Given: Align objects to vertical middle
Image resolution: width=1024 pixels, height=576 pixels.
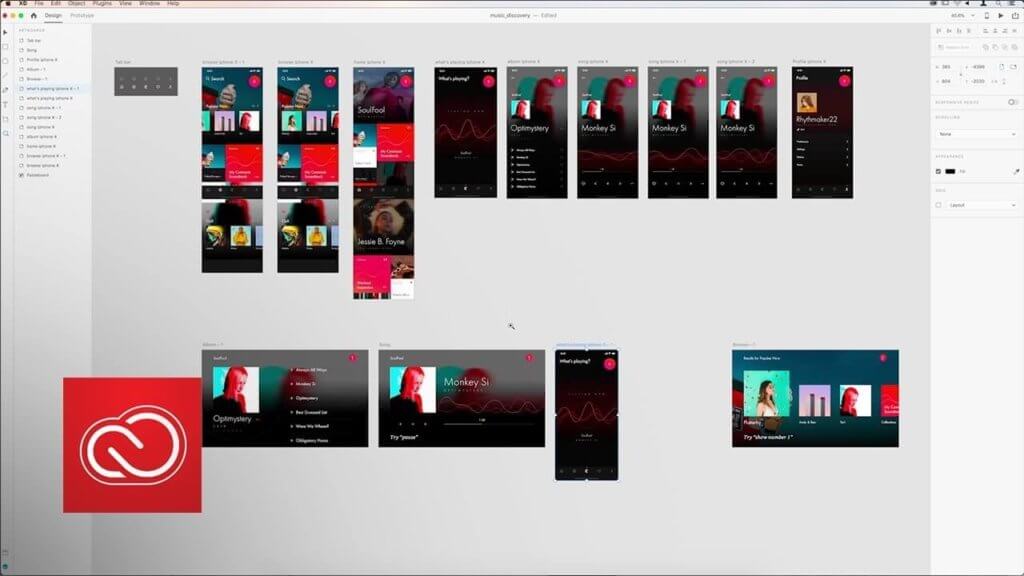Looking at the screenshot, I should pyautogui.click(x=949, y=30).
